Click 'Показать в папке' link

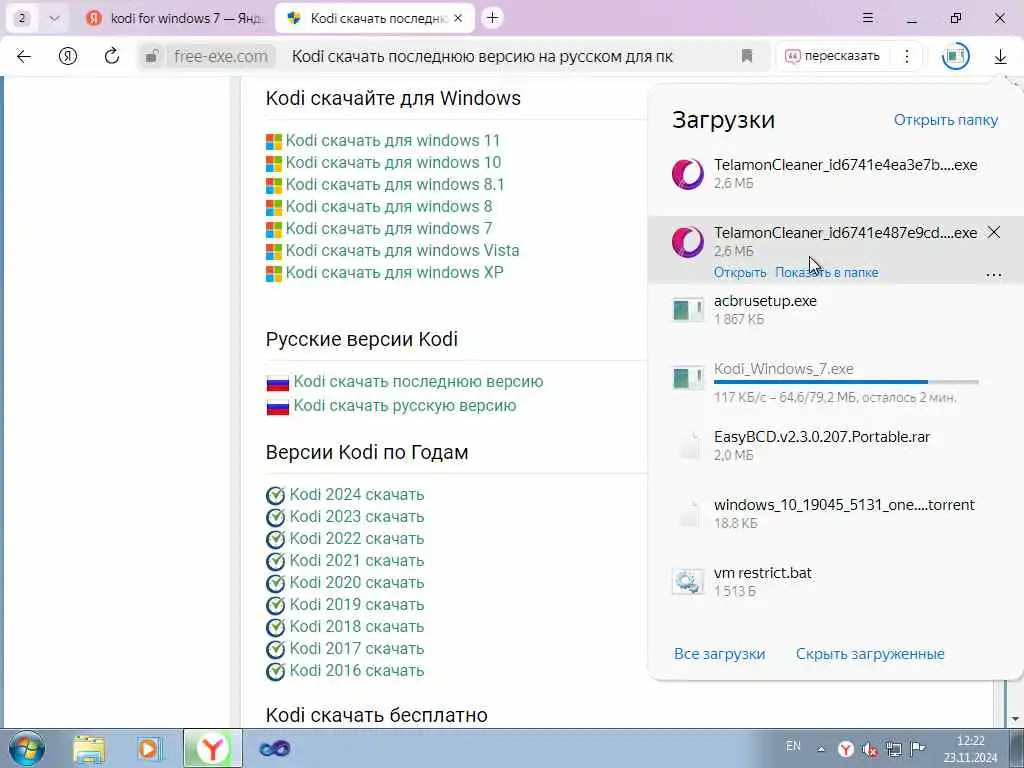(x=827, y=272)
